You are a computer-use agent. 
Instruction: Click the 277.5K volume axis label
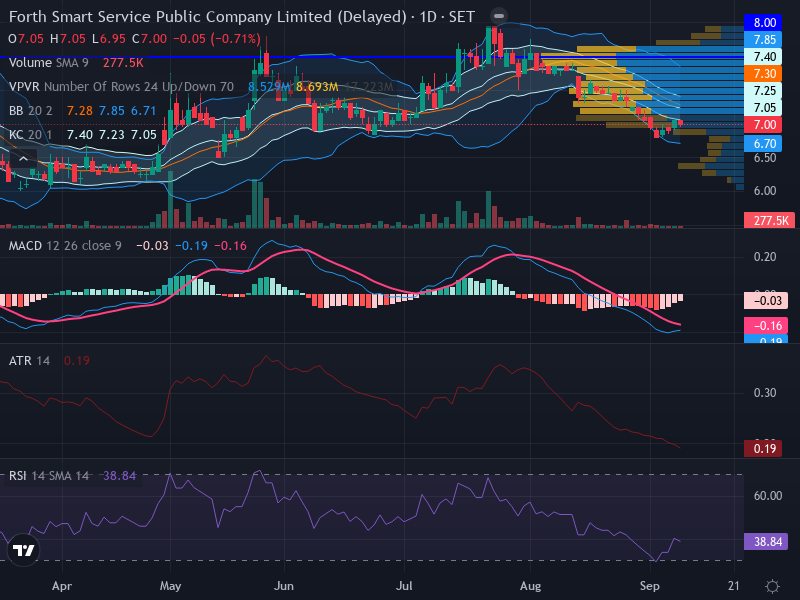coord(769,220)
